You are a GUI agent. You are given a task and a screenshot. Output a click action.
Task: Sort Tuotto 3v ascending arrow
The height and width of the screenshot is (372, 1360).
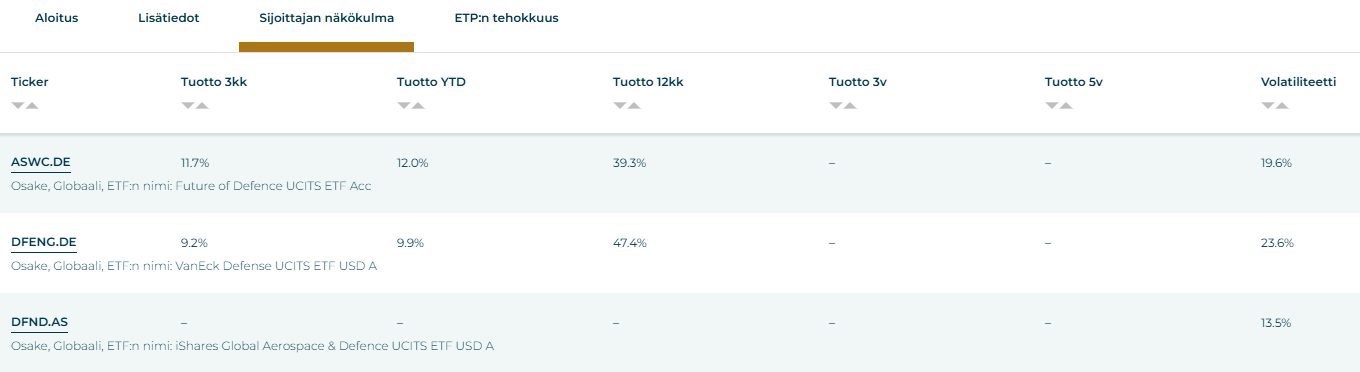850,105
